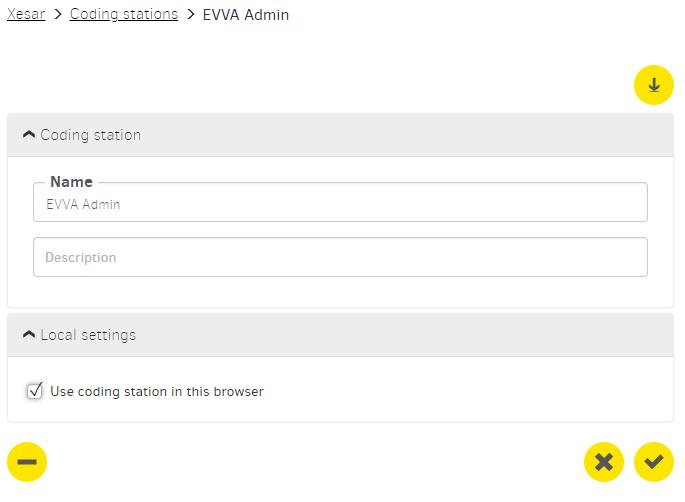
Task: Click the gray Local settings header bar
Action: [x=340, y=335]
